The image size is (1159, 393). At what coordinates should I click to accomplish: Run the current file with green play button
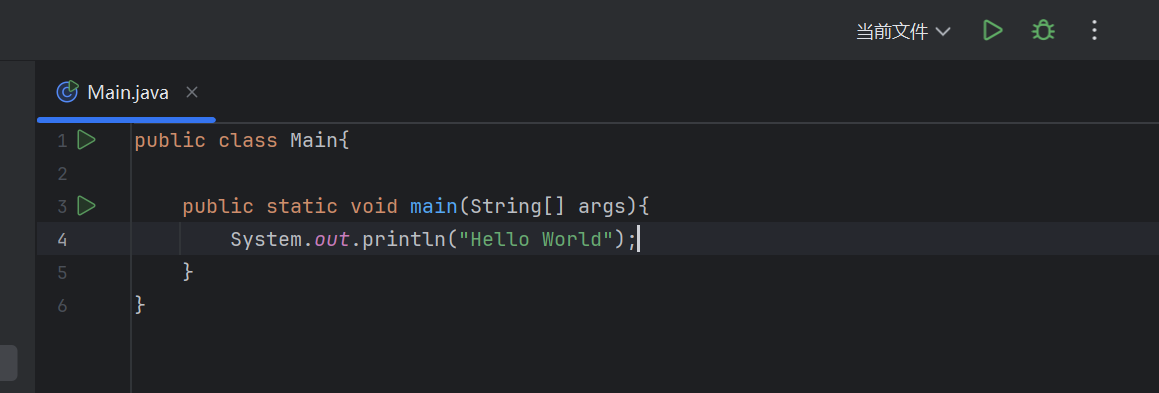pos(993,30)
